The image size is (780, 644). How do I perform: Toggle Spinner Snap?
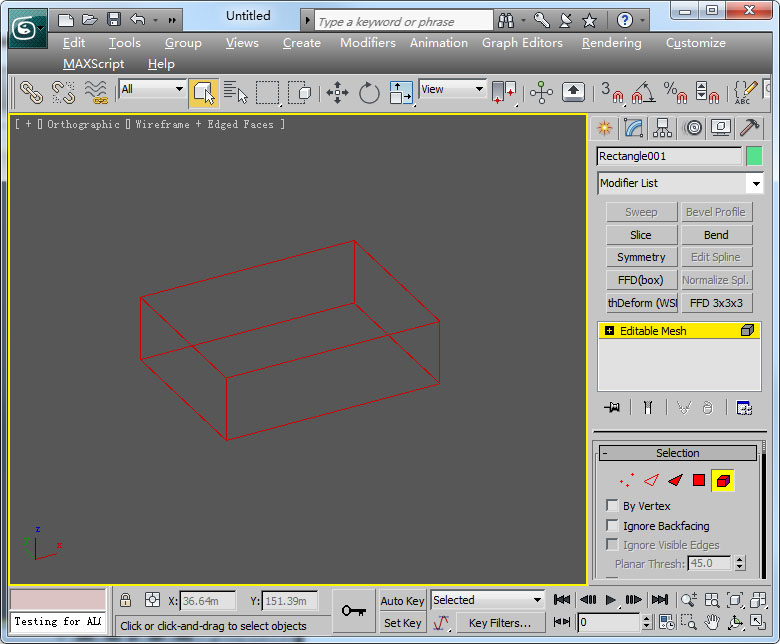[707, 92]
